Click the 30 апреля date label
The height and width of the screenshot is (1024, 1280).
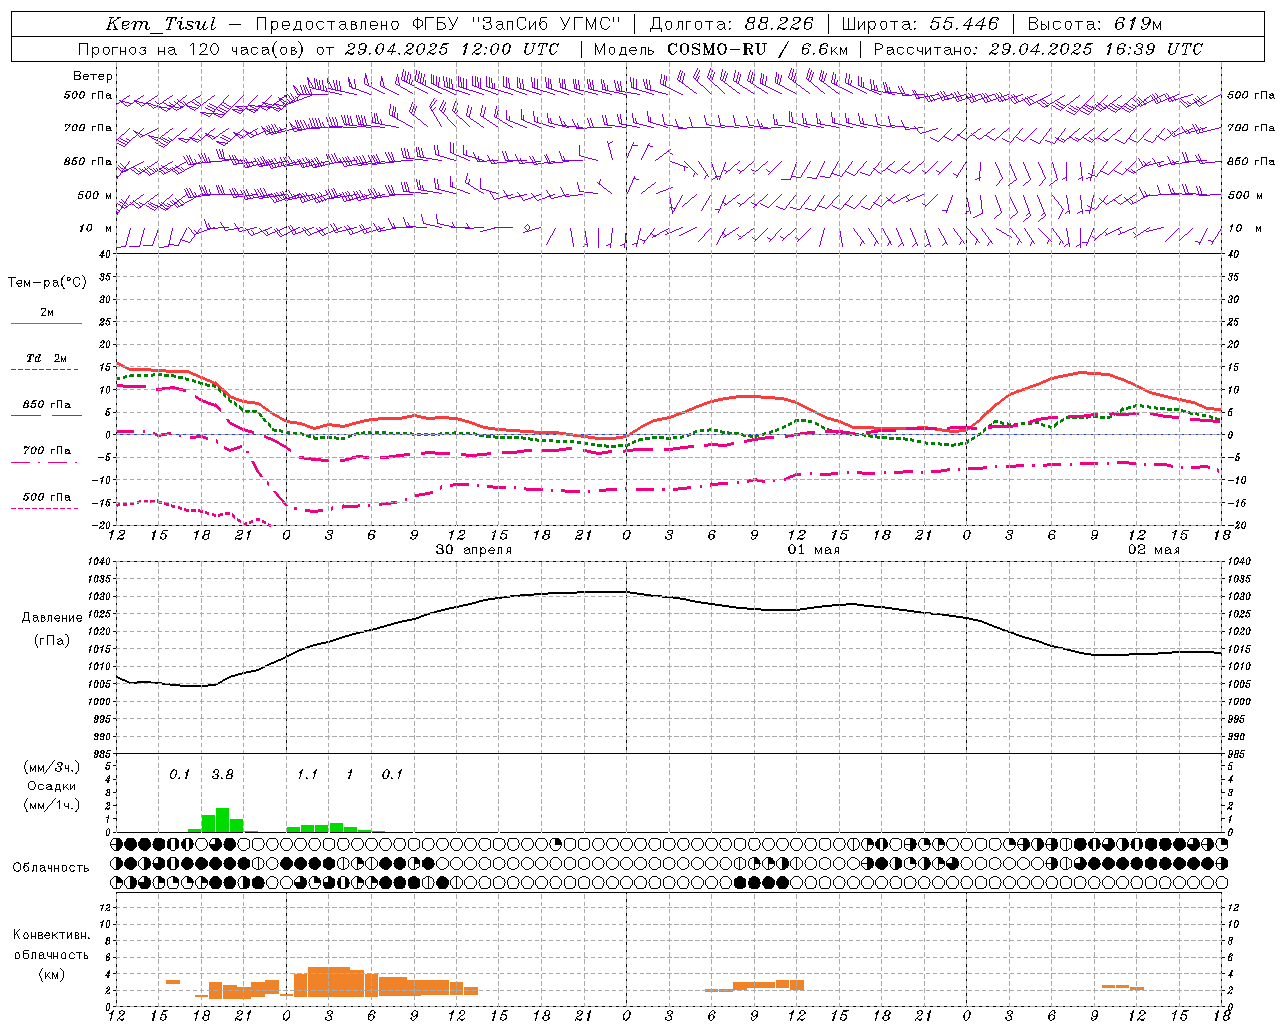point(473,550)
